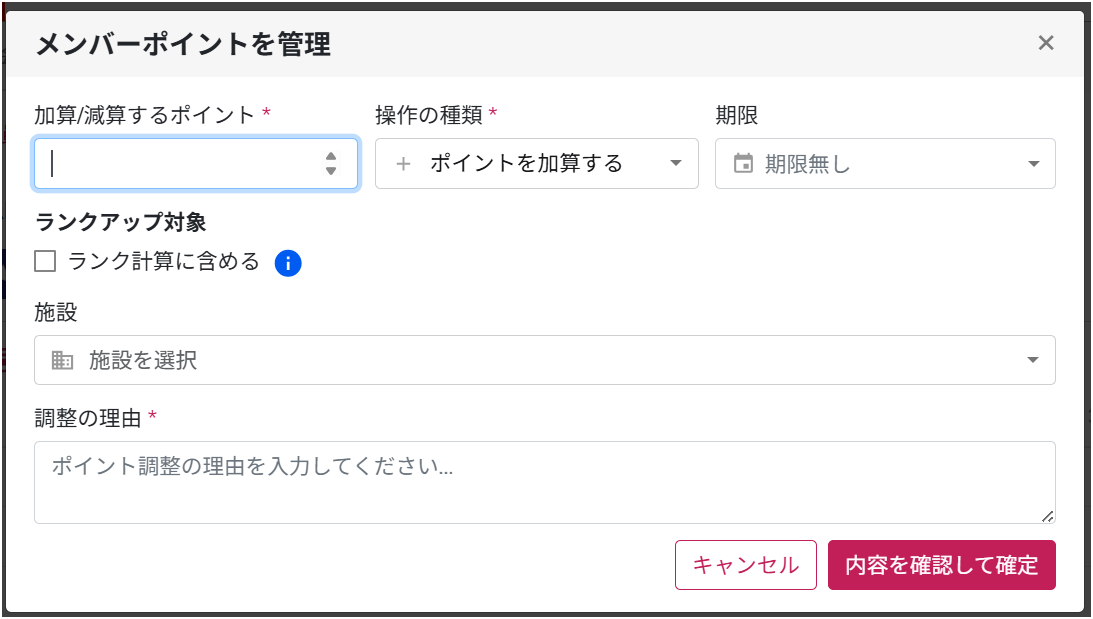Click the building icon in 施設 field
The height and width of the screenshot is (619, 1093).
click(63, 361)
